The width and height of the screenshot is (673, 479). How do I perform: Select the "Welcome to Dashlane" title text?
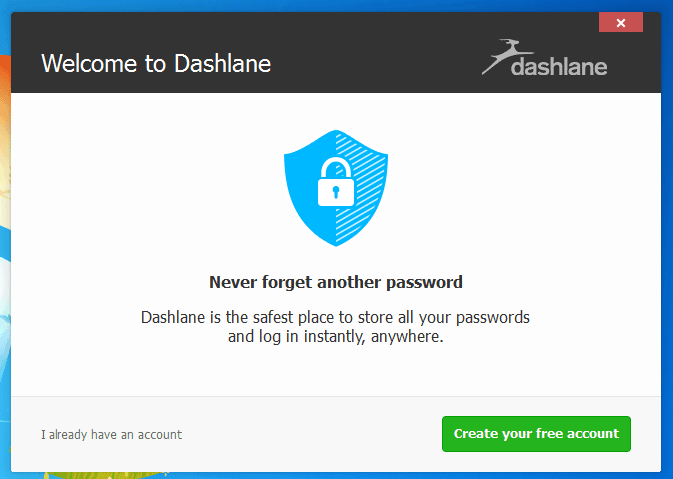pyautogui.click(x=156, y=64)
